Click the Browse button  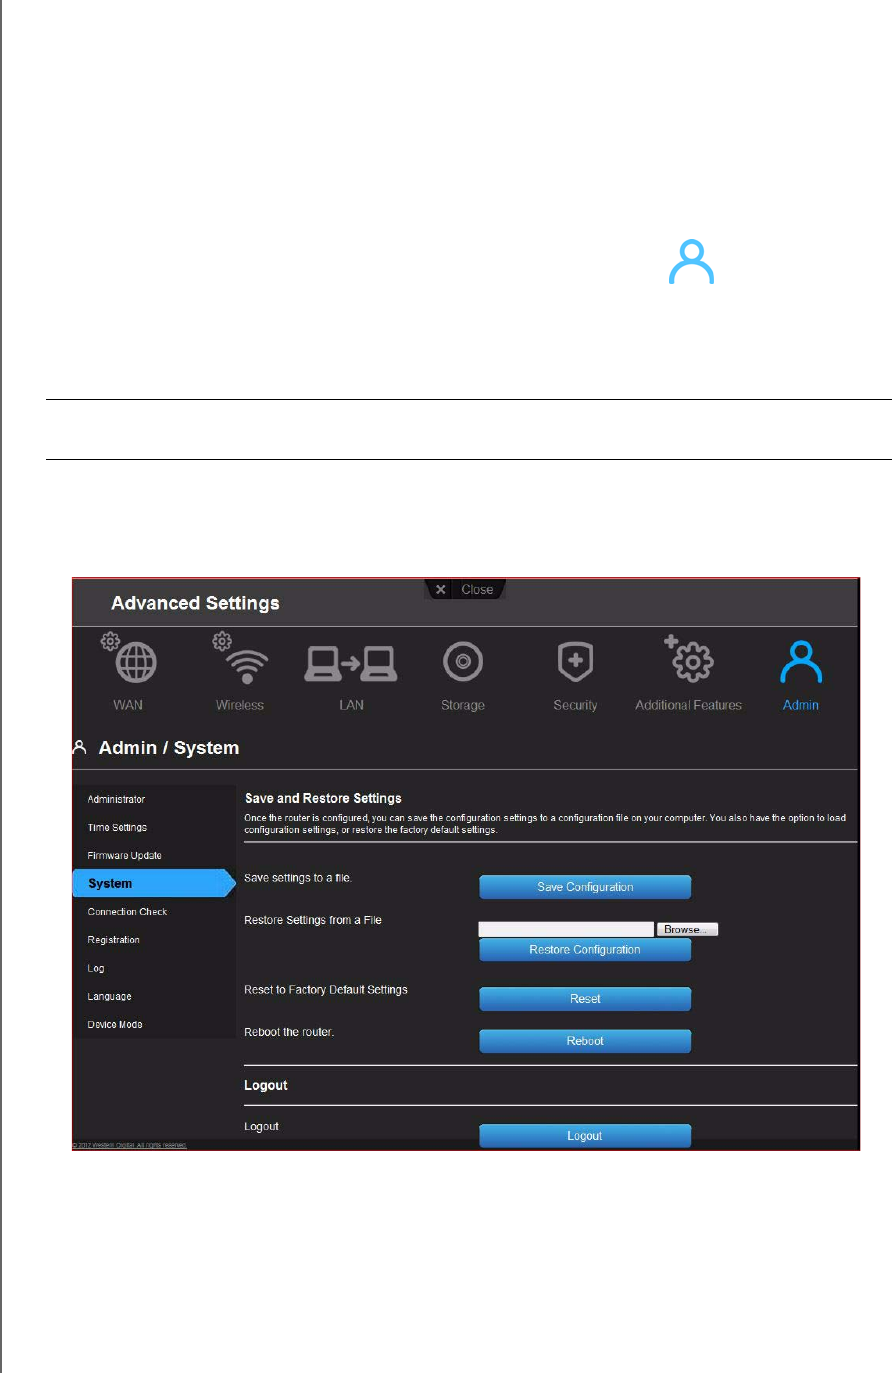[687, 929]
